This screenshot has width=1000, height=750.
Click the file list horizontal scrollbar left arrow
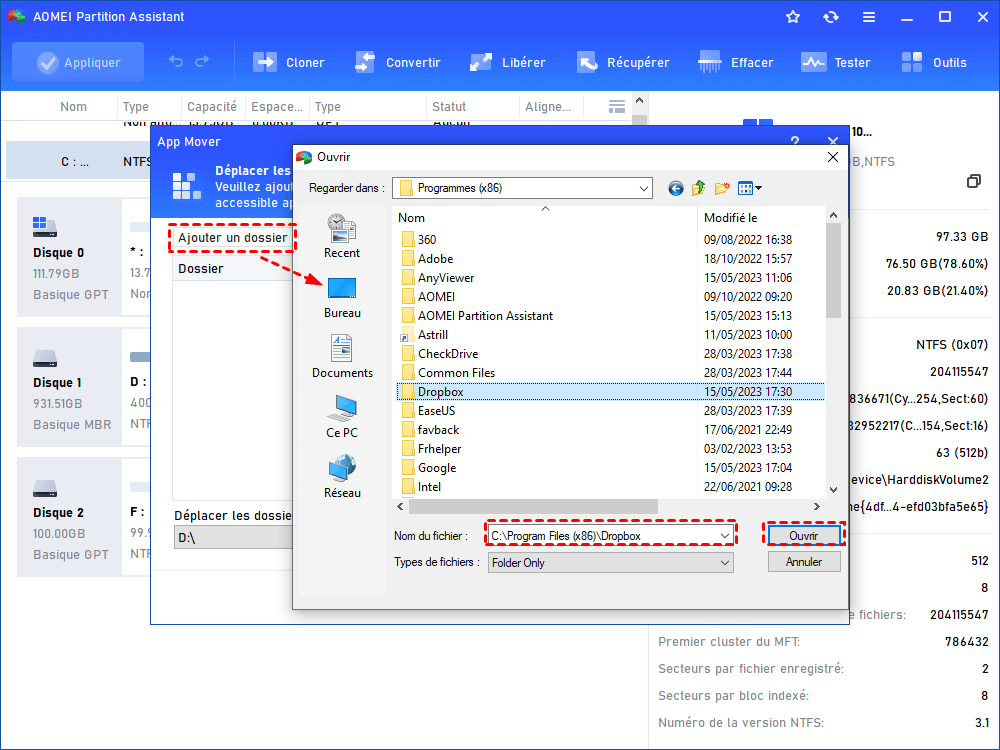(x=400, y=506)
